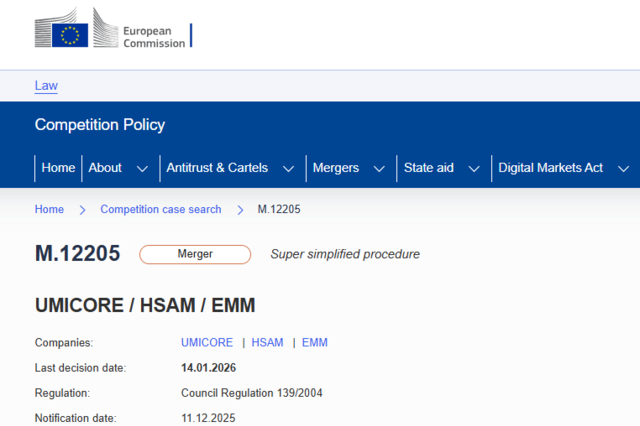Viewport: 640px width, 426px height.
Task: Open the State aid menu item
Action: coord(428,168)
